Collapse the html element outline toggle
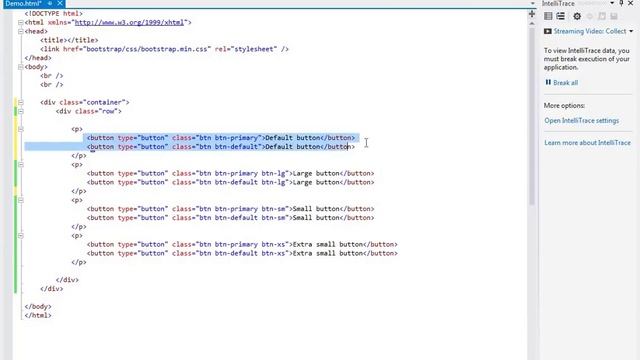 point(20,22)
